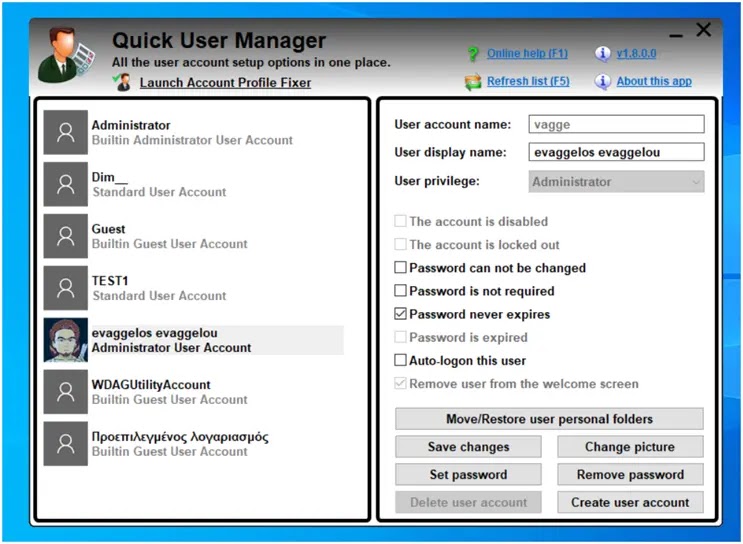Enable 'Password can not be changed'
Viewport: 743px width, 544px height.
coord(400,268)
